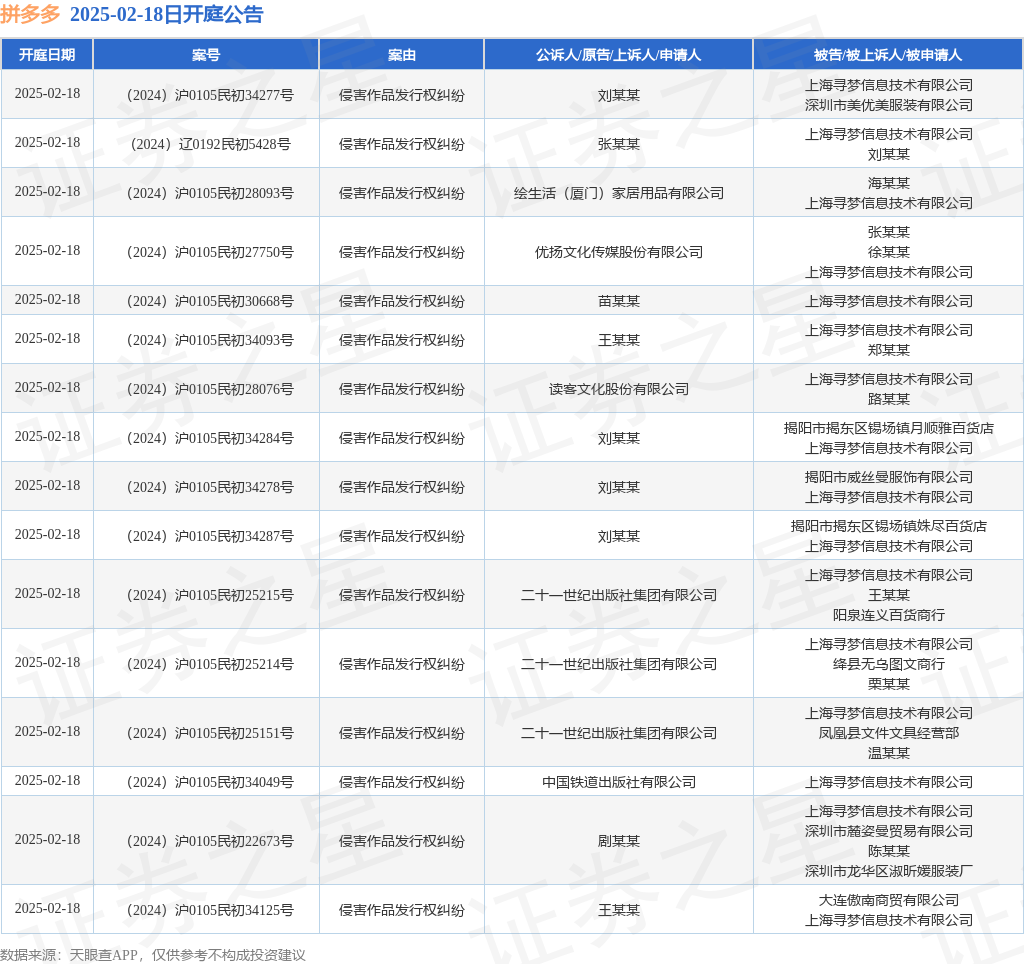The image size is (1024, 964).
Task: Click 二十一世纪出版社集团有限公司 in case 25215
Action: tap(618, 594)
